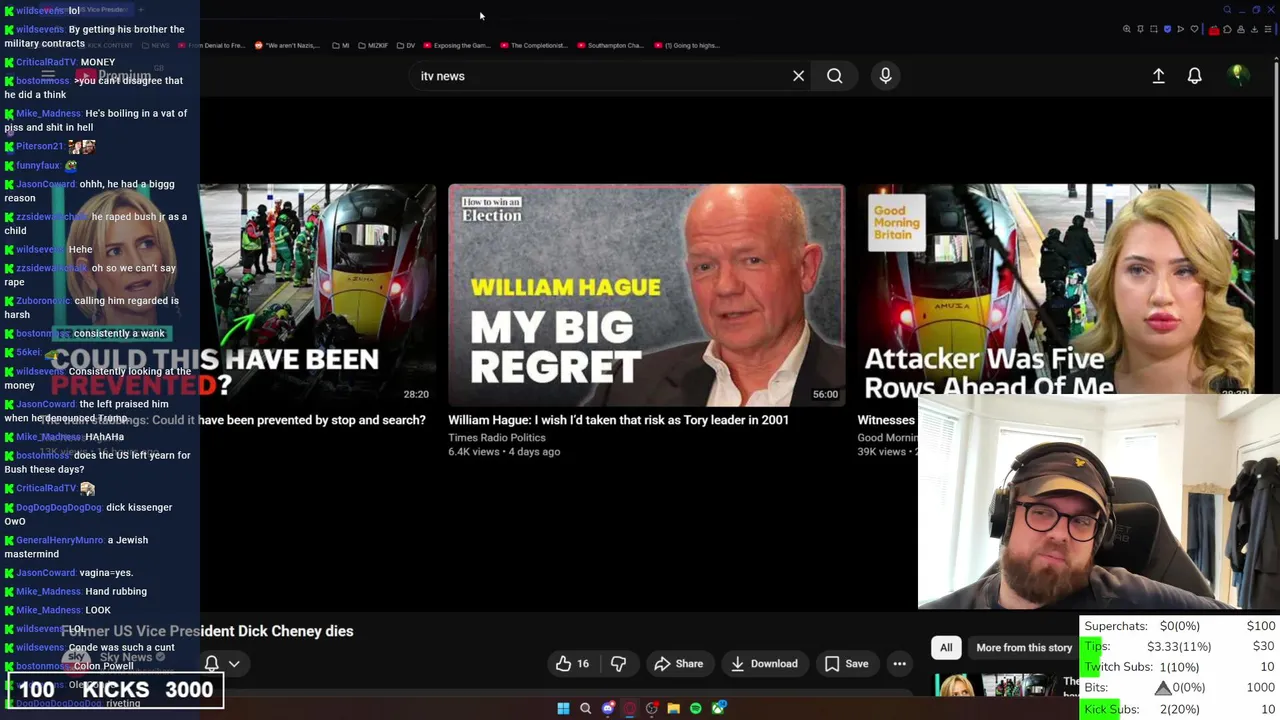The height and width of the screenshot is (720, 1280).
Task: Select the 'More from this story' chip
Action: click(1024, 648)
